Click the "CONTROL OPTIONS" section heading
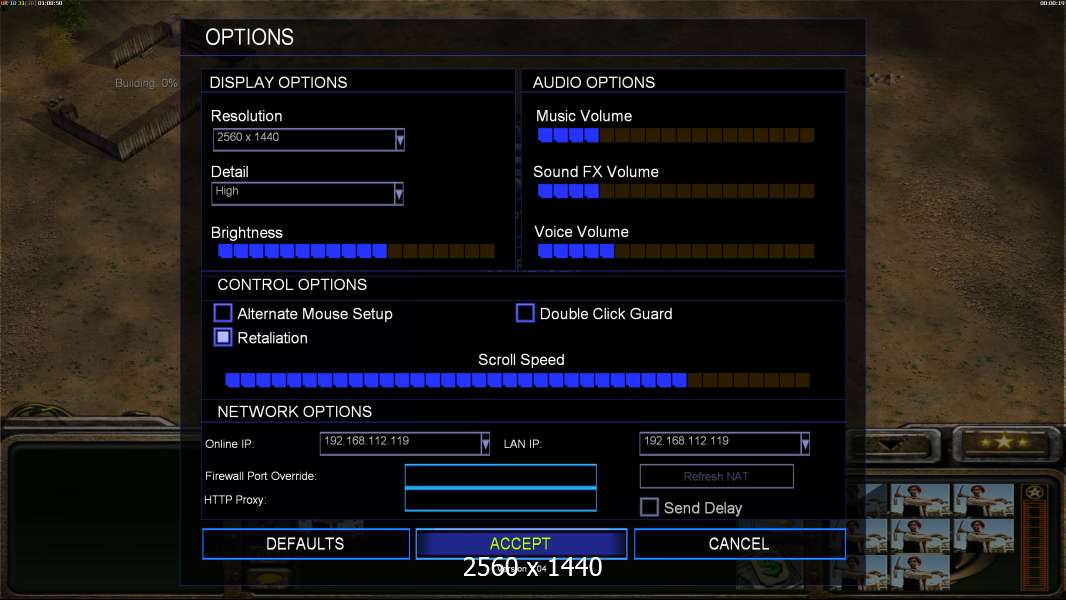The image size is (1066, 600). [292, 285]
